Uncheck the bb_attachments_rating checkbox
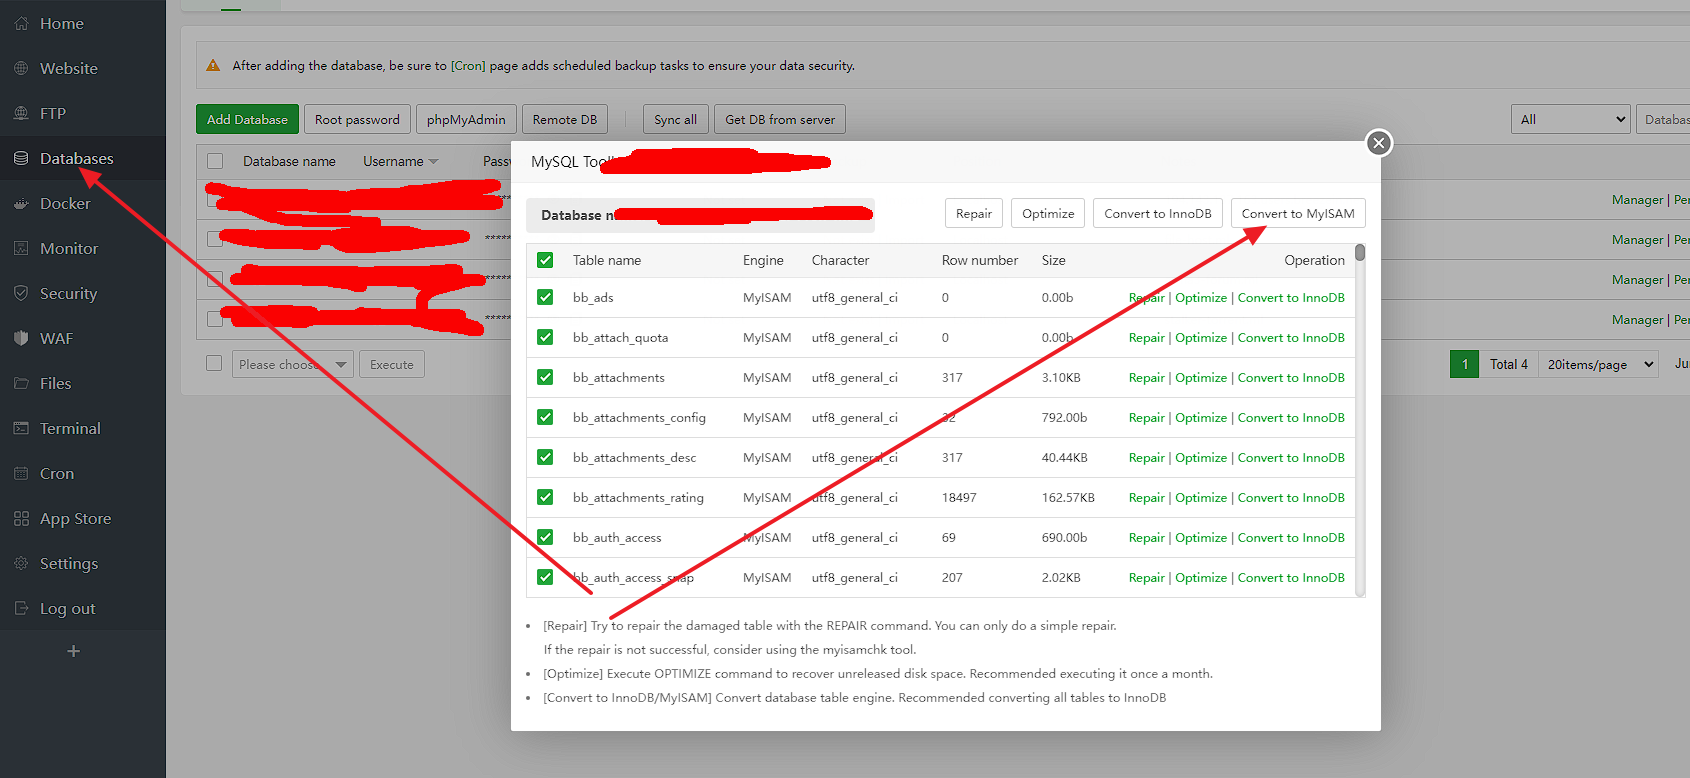This screenshot has height=778, width=1690. pos(545,497)
